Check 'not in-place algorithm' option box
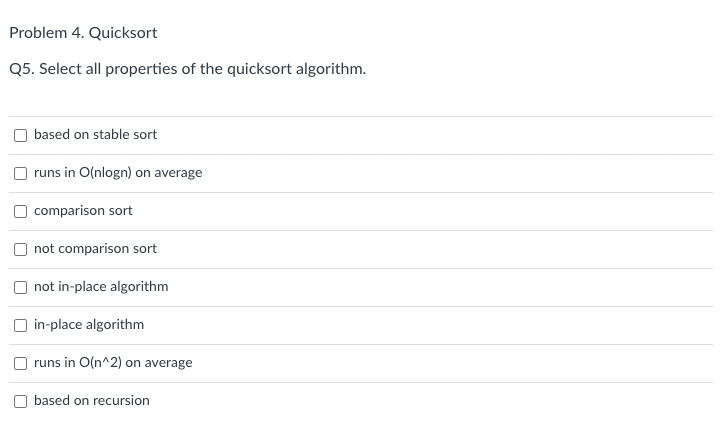The image size is (728, 430). tap(20, 287)
